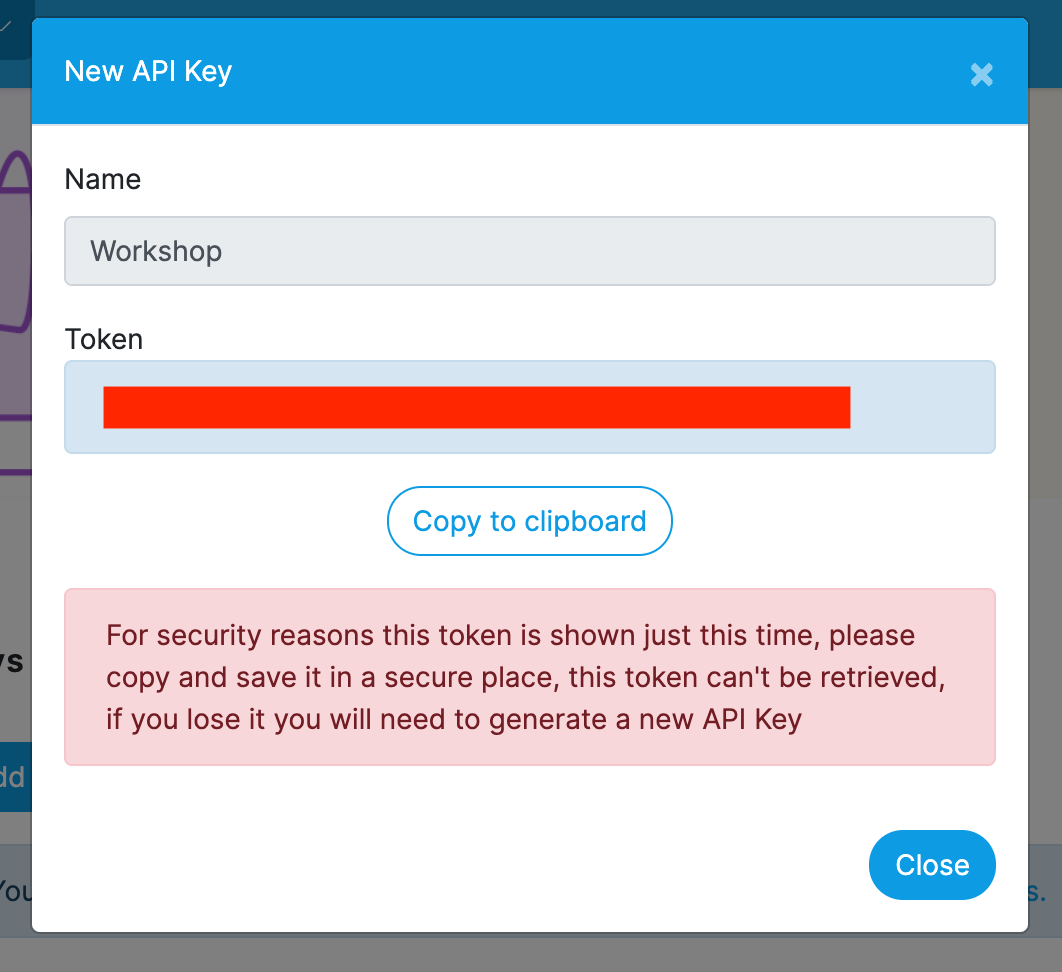The image size is (1062, 972).
Task: Place cursor on the Workshop text
Action: pyautogui.click(x=156, y=251)
